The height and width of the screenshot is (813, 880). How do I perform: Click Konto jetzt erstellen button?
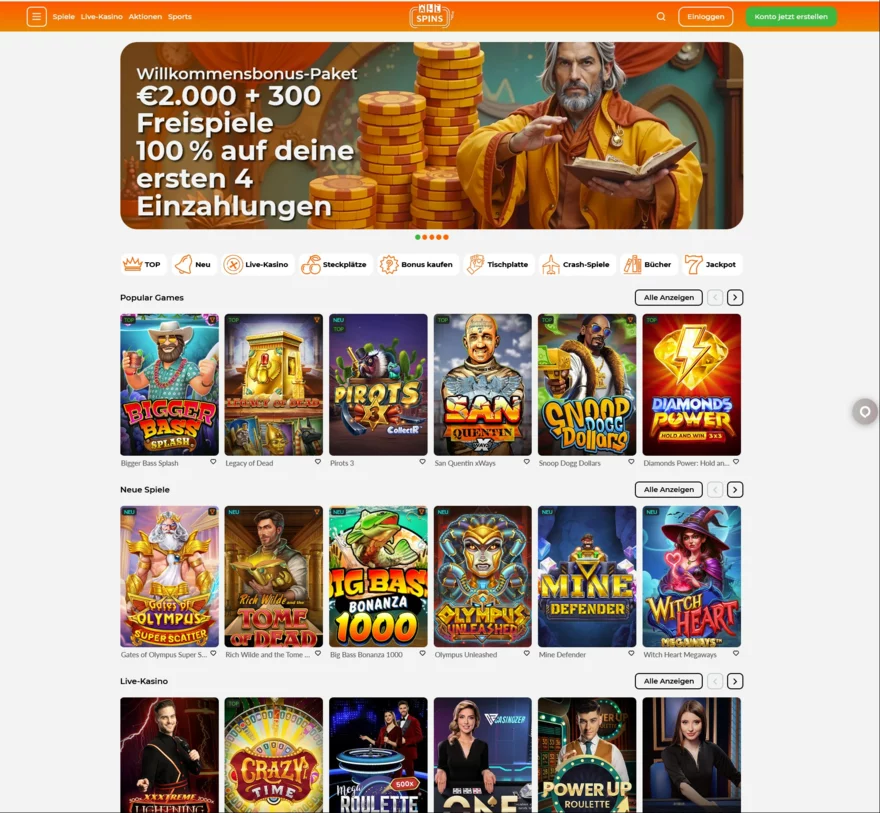tap(791, 17)
